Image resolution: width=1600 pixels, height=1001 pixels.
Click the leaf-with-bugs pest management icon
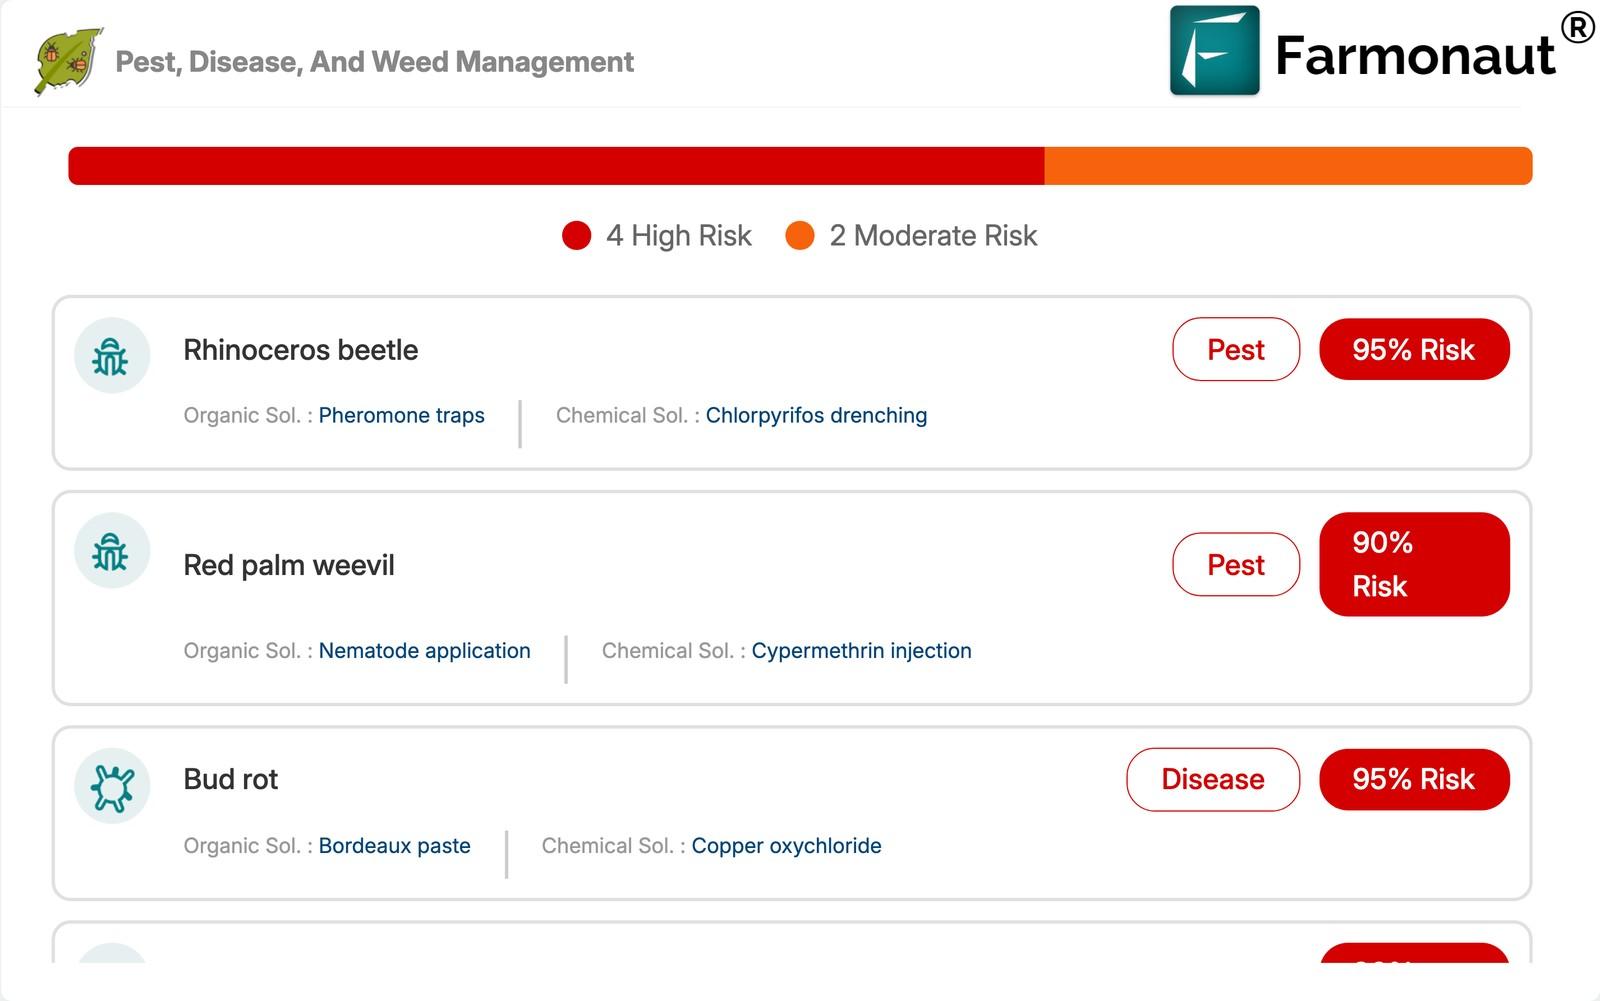click(x=68, y=61)
